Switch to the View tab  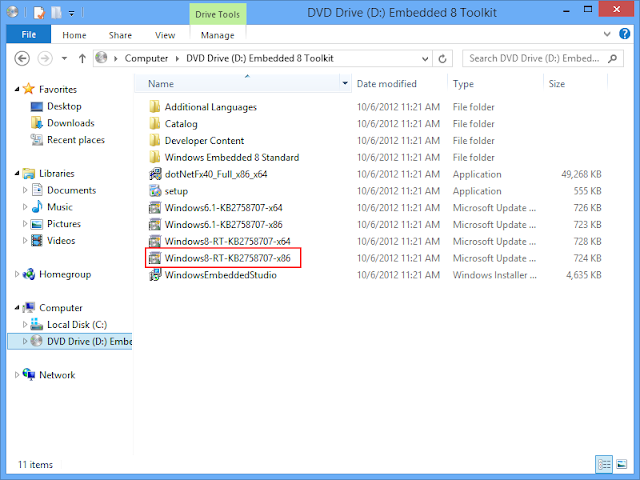point(165,35)
